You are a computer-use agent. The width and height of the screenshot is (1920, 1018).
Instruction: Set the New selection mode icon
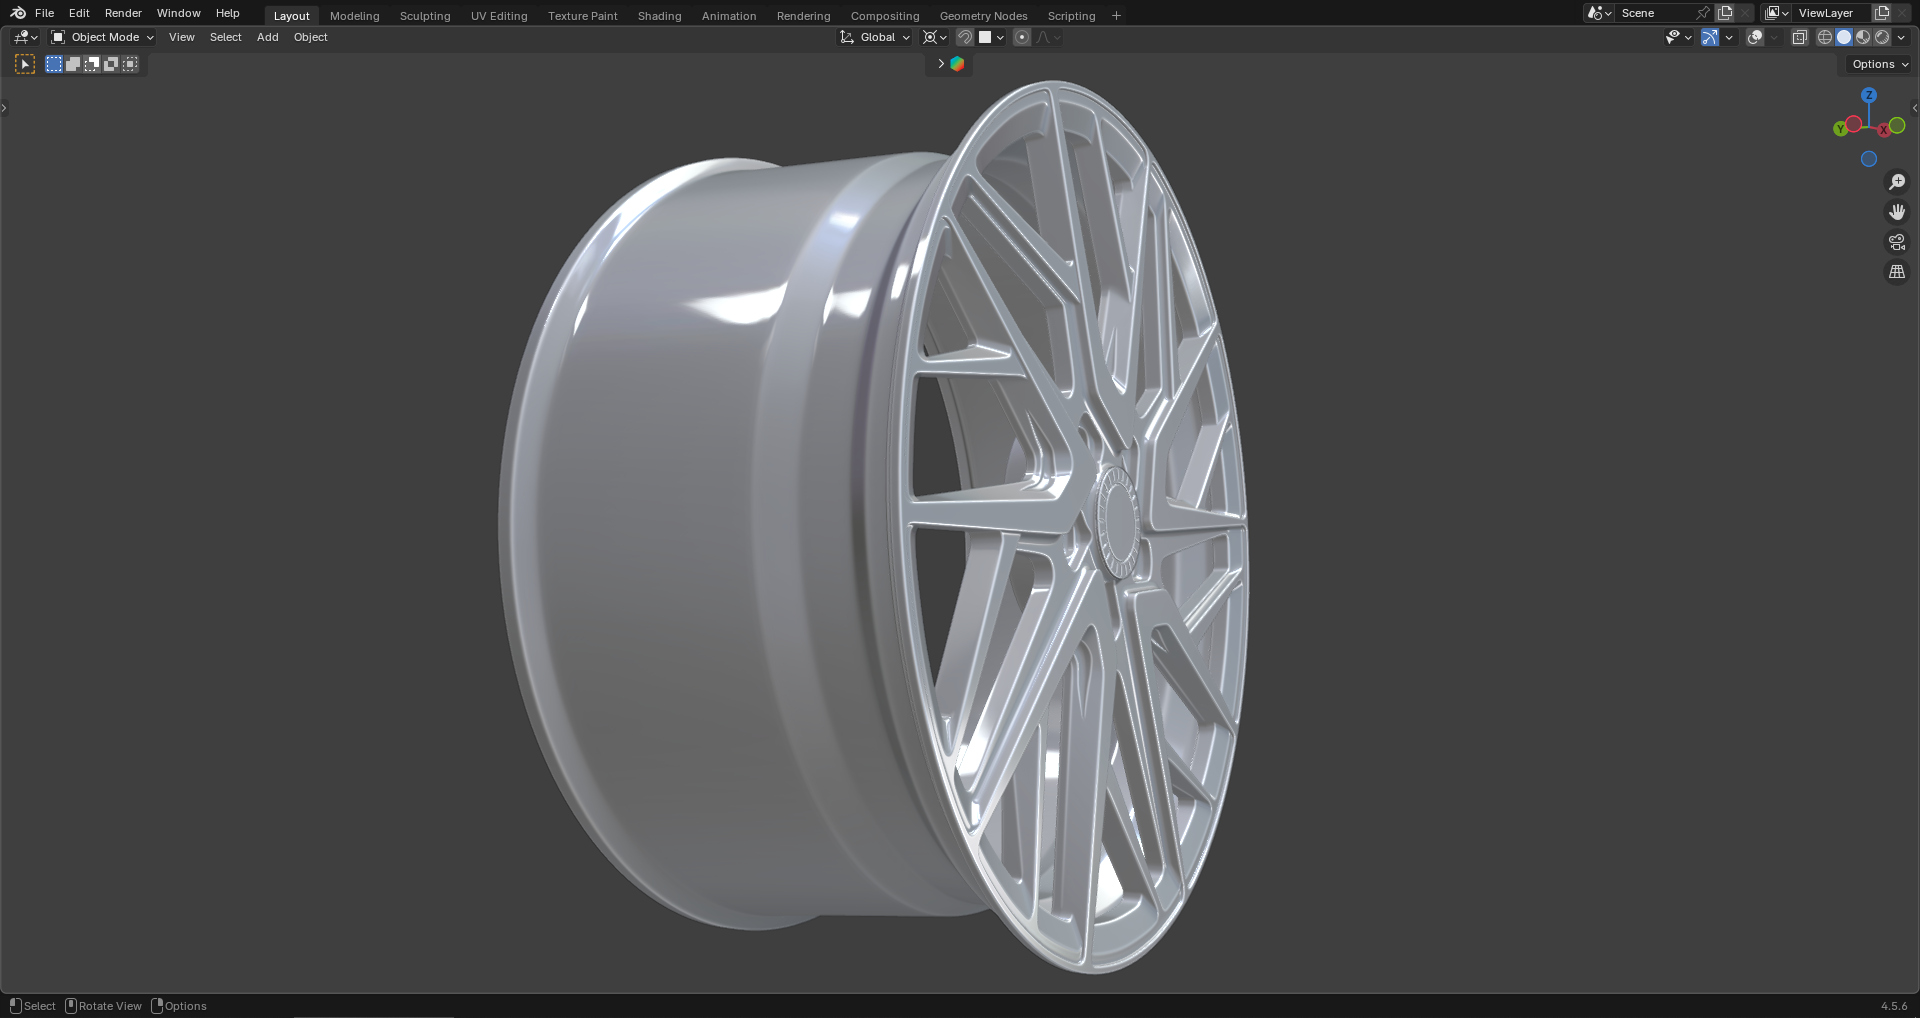(54, 64)
